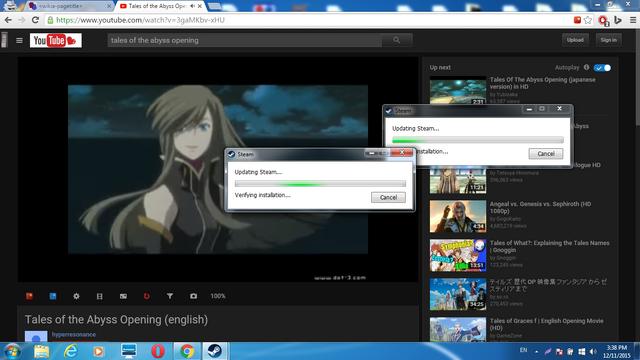
Task: Click the video player frame
Action: [x=218, y=169]
